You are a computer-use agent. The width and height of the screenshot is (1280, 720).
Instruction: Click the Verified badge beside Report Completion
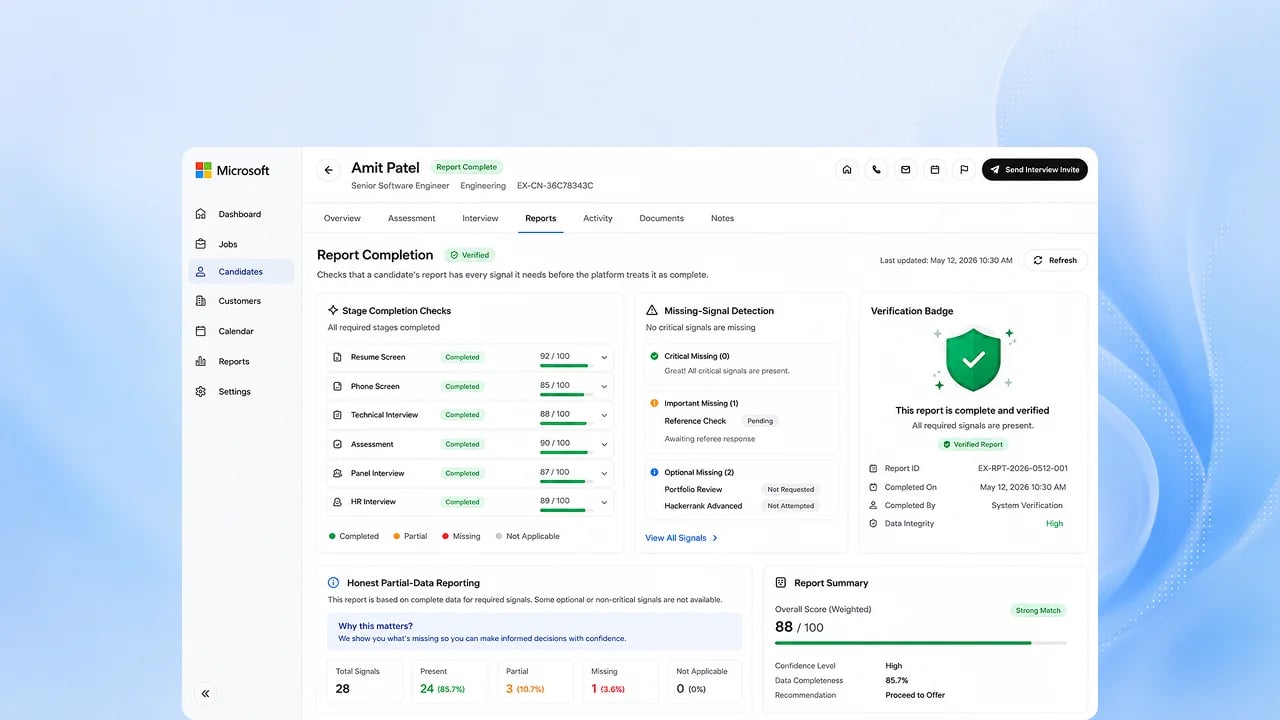click(470, 255)
